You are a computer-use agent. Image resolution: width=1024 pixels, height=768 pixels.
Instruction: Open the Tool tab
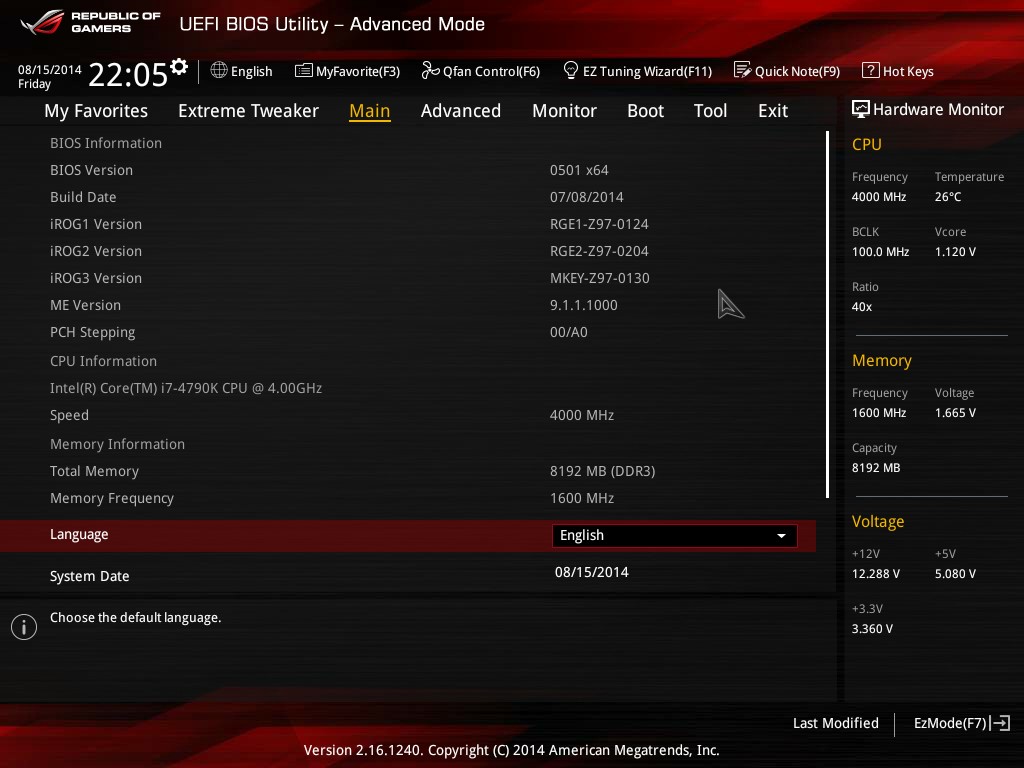click(710, 111)
